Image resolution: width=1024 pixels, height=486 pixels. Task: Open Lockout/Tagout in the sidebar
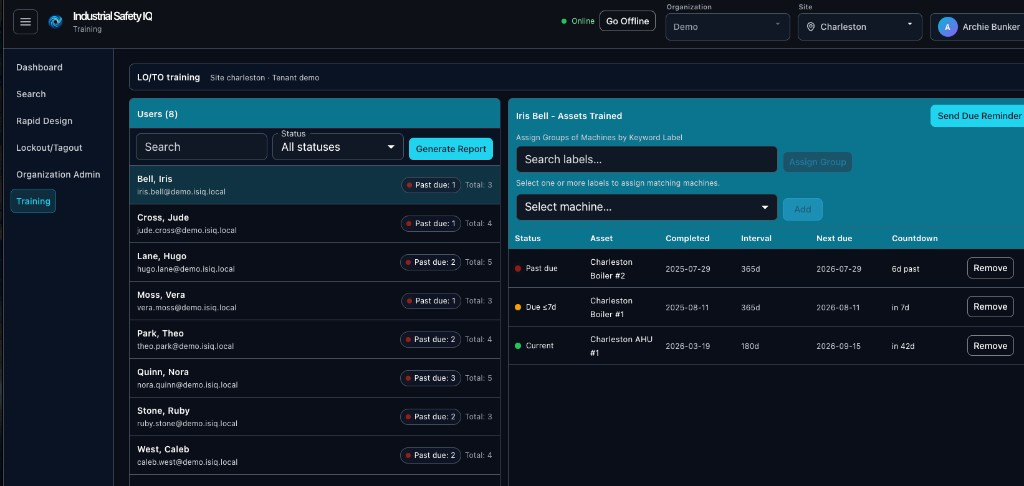[x=49, y=148]
